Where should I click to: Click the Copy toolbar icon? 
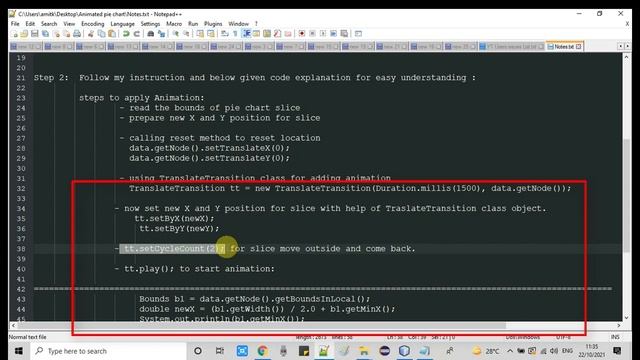click(x=101, y=33)
